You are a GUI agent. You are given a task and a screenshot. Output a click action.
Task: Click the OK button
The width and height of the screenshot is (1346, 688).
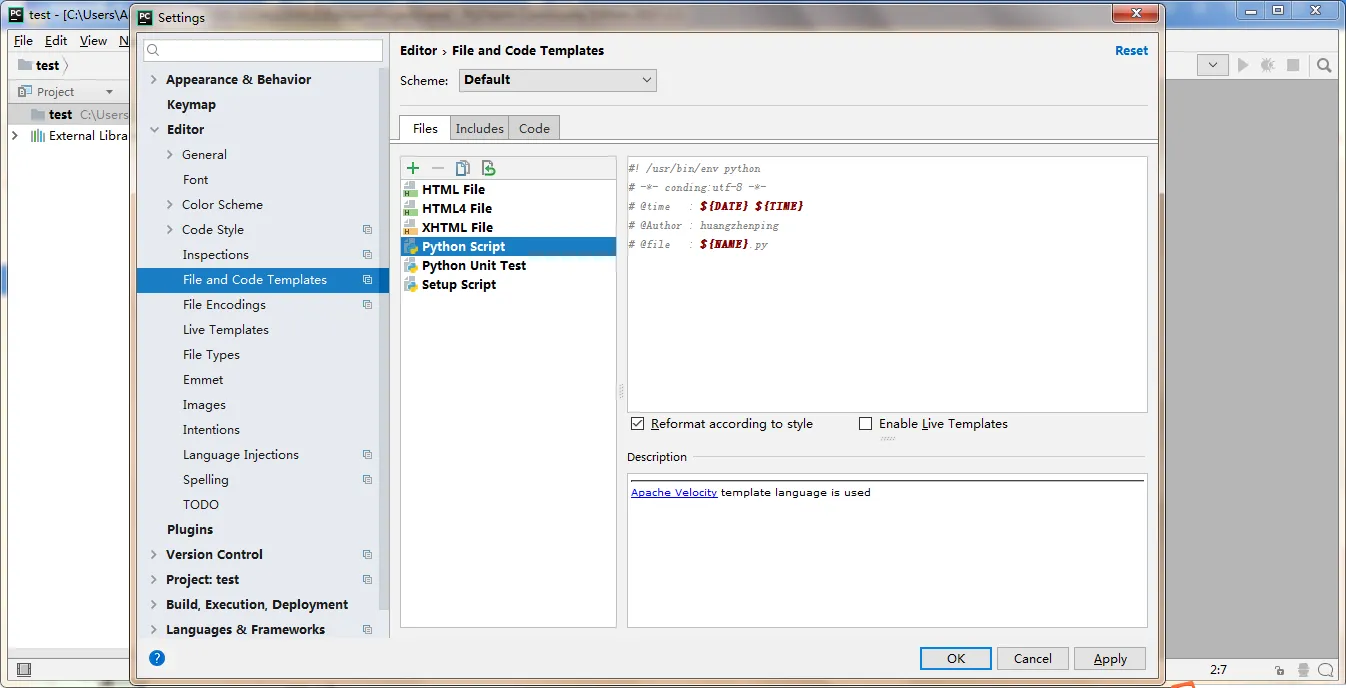pos(956,658)
